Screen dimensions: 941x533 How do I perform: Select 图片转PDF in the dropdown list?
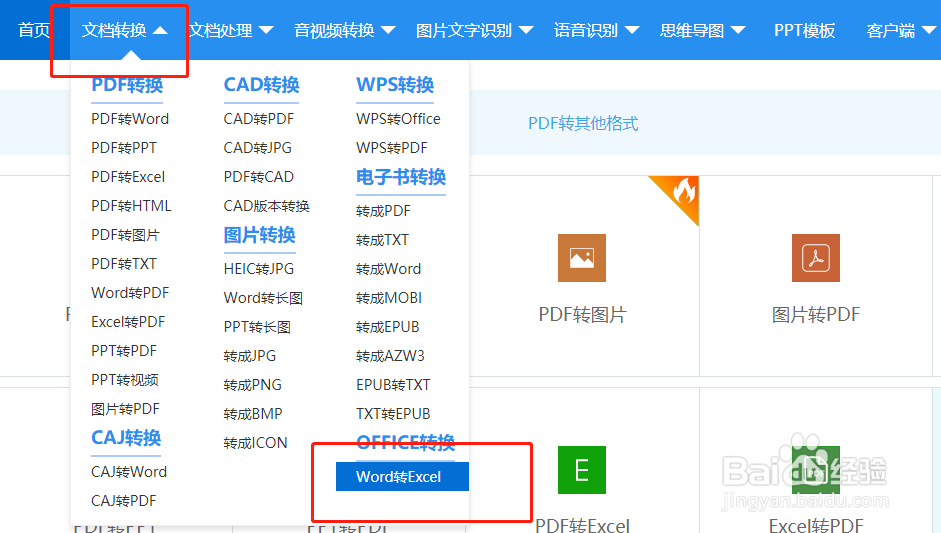coord(125,409)
